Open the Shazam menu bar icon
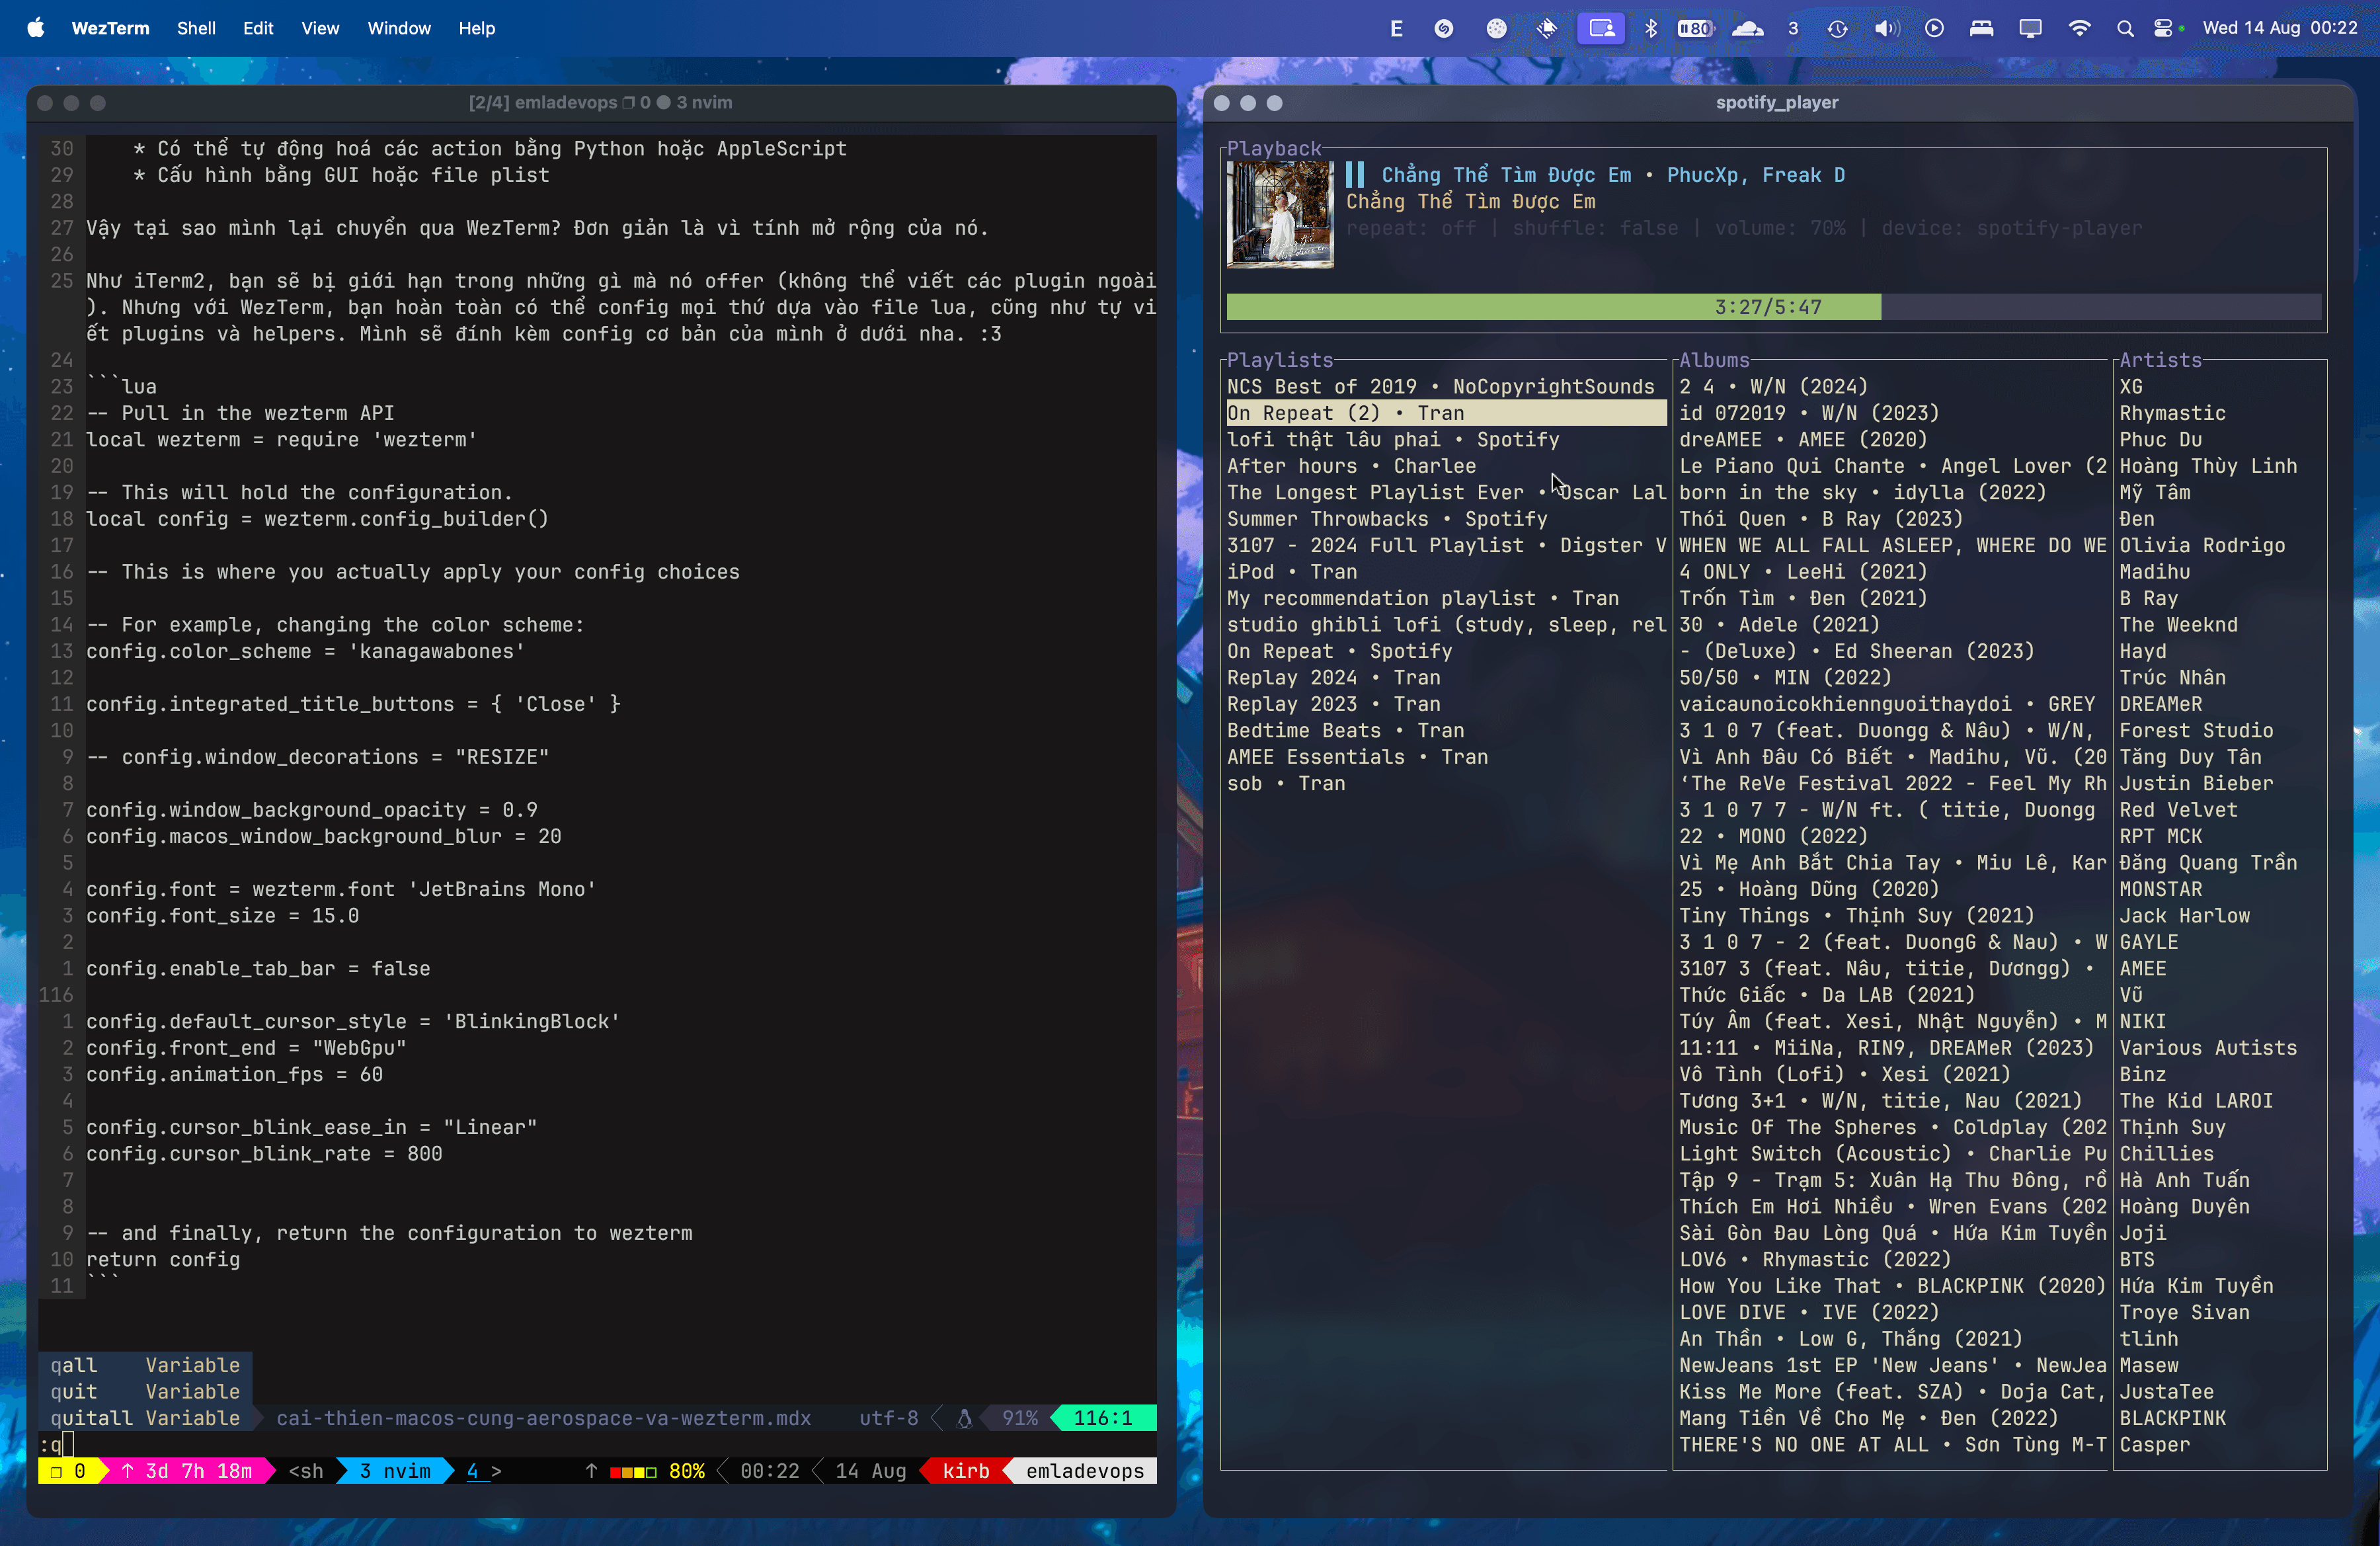The height and width of the screenshot is (1546, 2380). click(1443, 28)
